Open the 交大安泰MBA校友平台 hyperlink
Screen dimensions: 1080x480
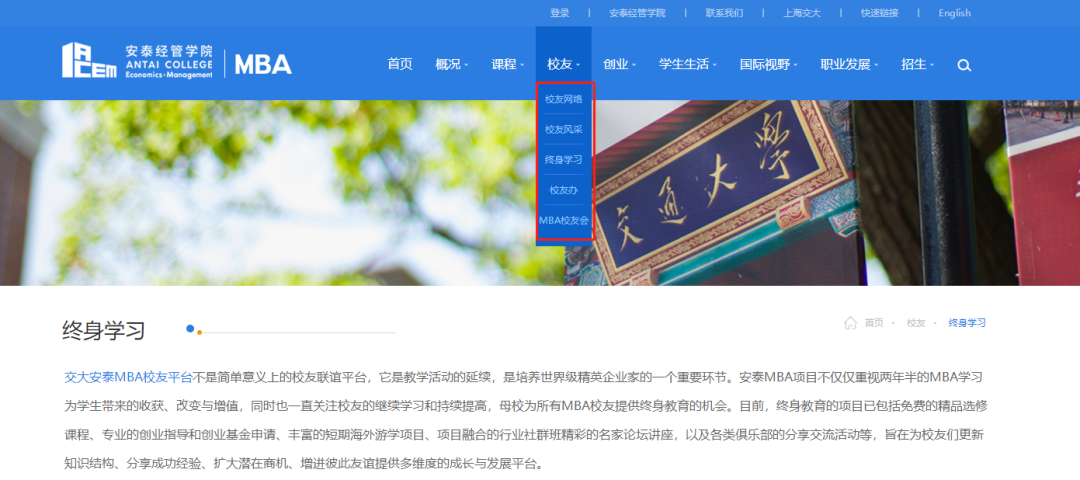coord(128,377)
